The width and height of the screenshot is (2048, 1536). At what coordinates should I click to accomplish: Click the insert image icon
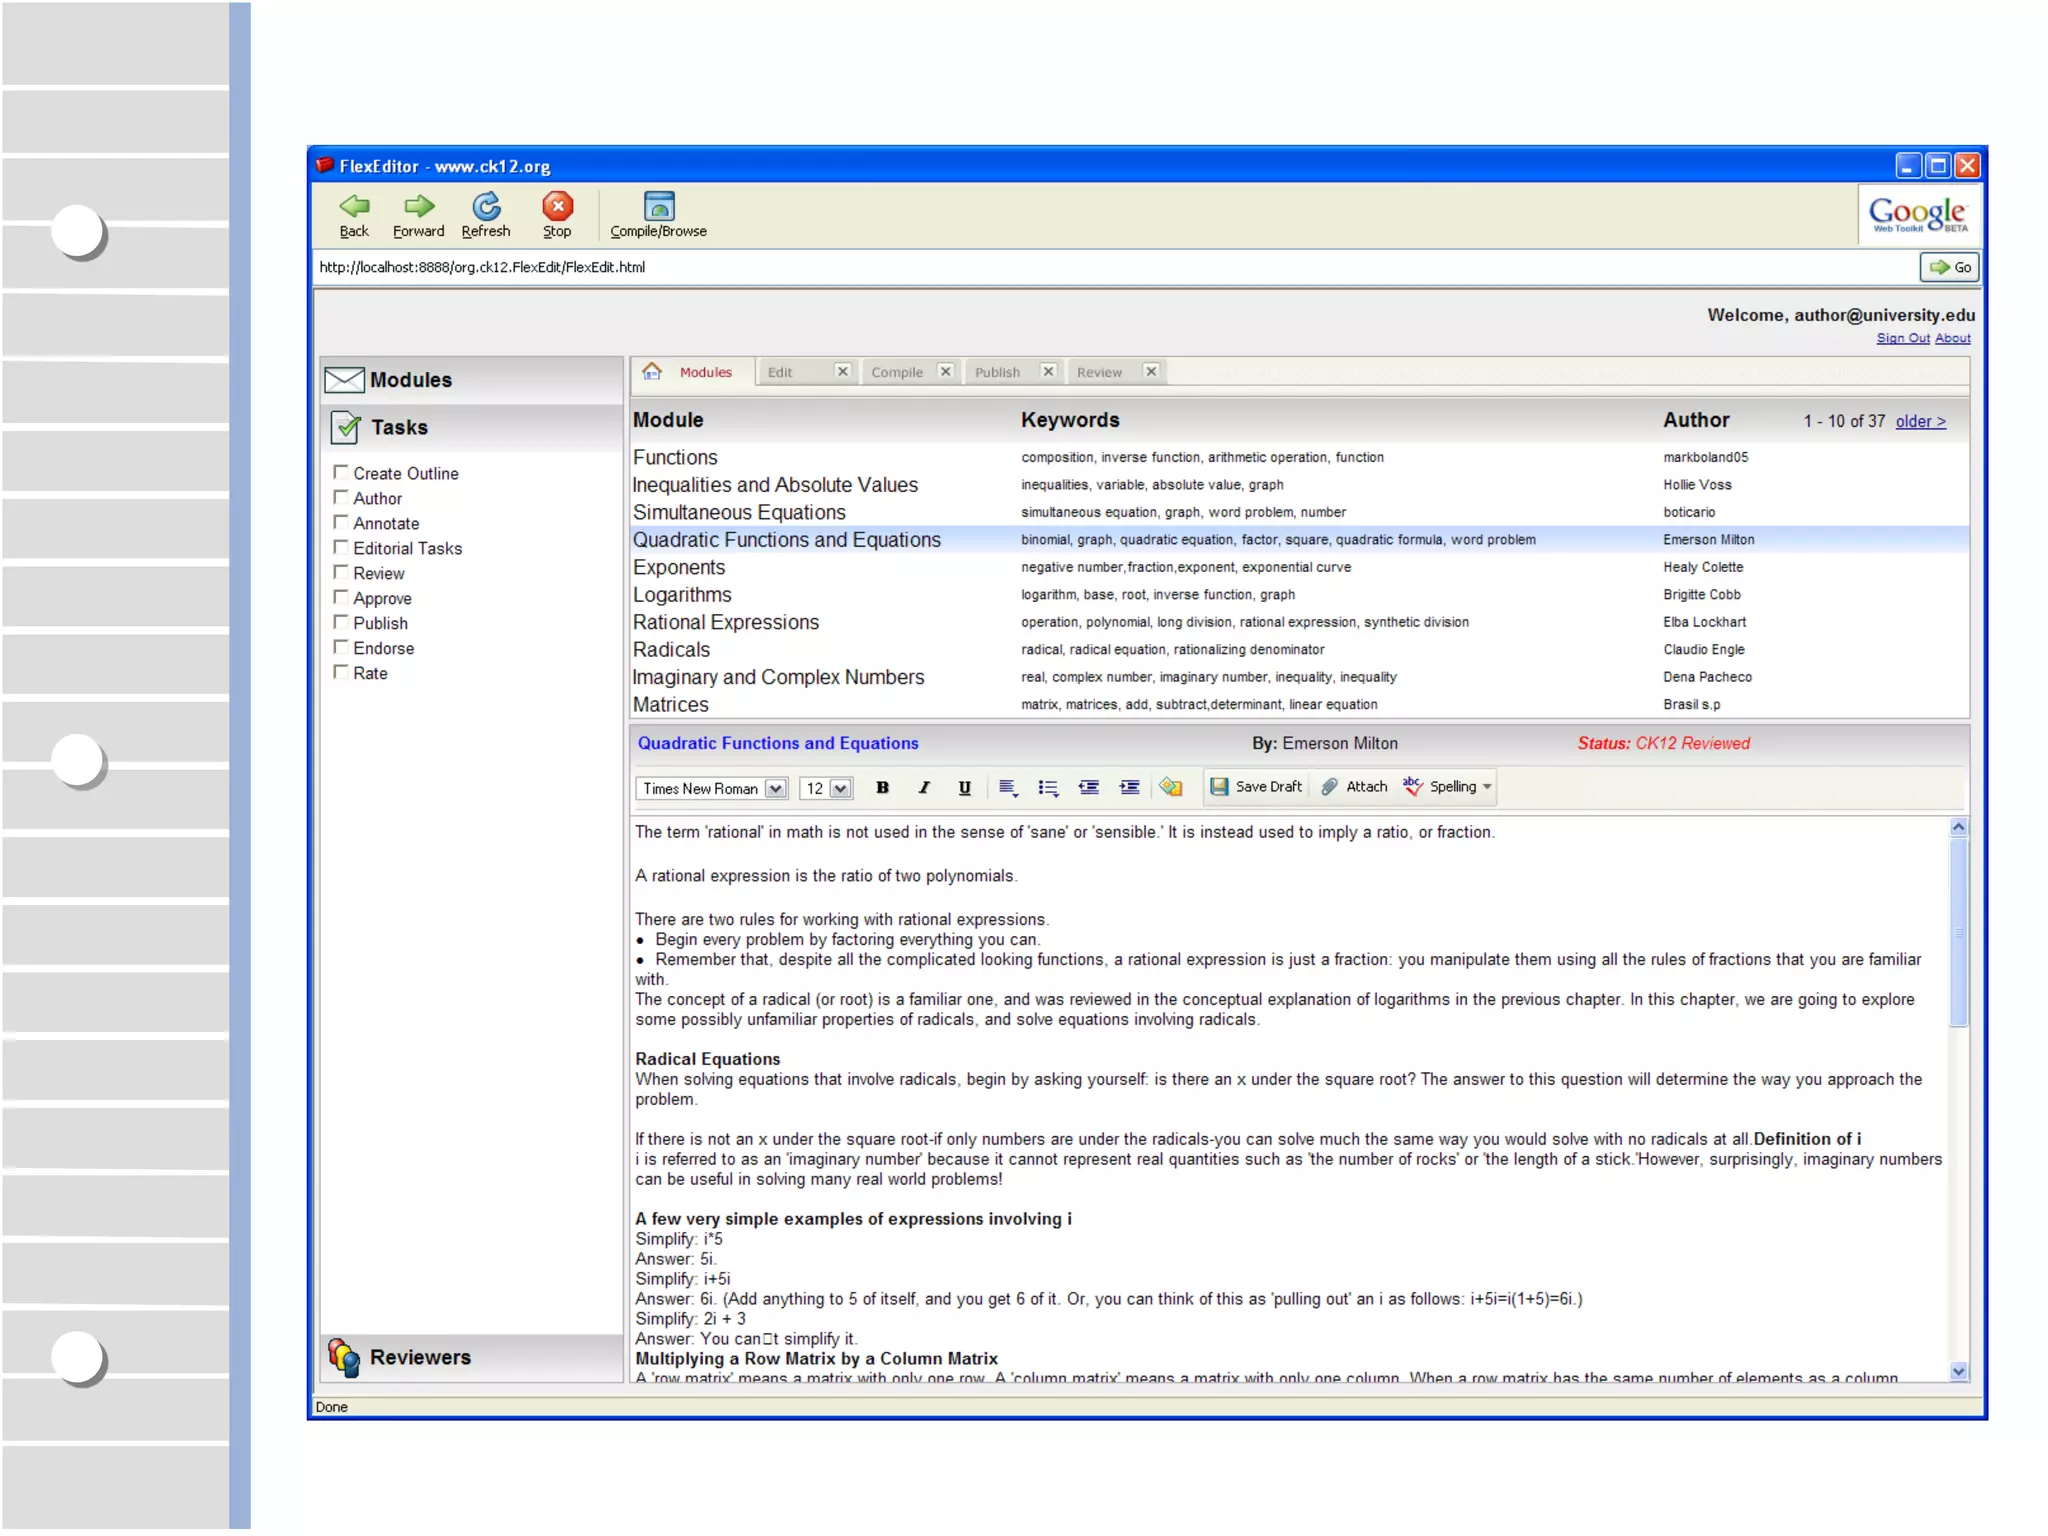pos(1171,788)
